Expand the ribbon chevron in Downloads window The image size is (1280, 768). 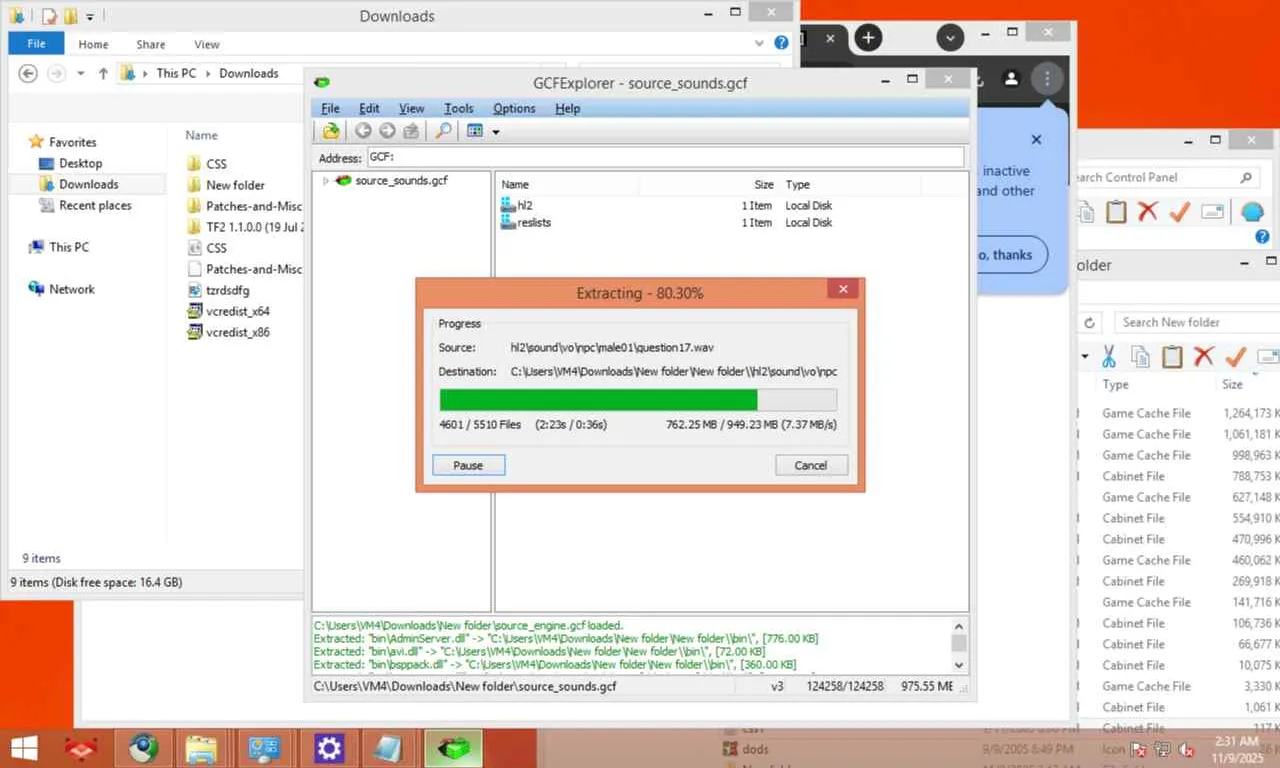tap(759, 44)
